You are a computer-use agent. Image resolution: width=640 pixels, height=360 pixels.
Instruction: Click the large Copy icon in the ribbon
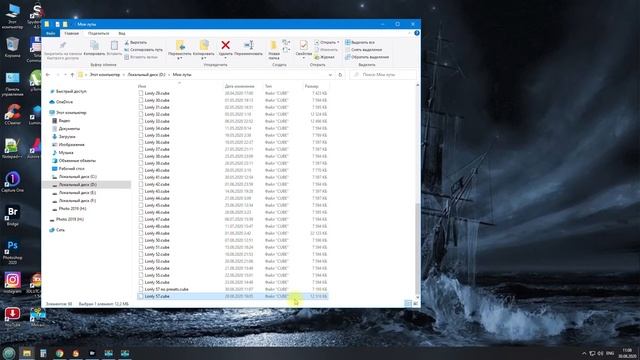click(94, 45)
